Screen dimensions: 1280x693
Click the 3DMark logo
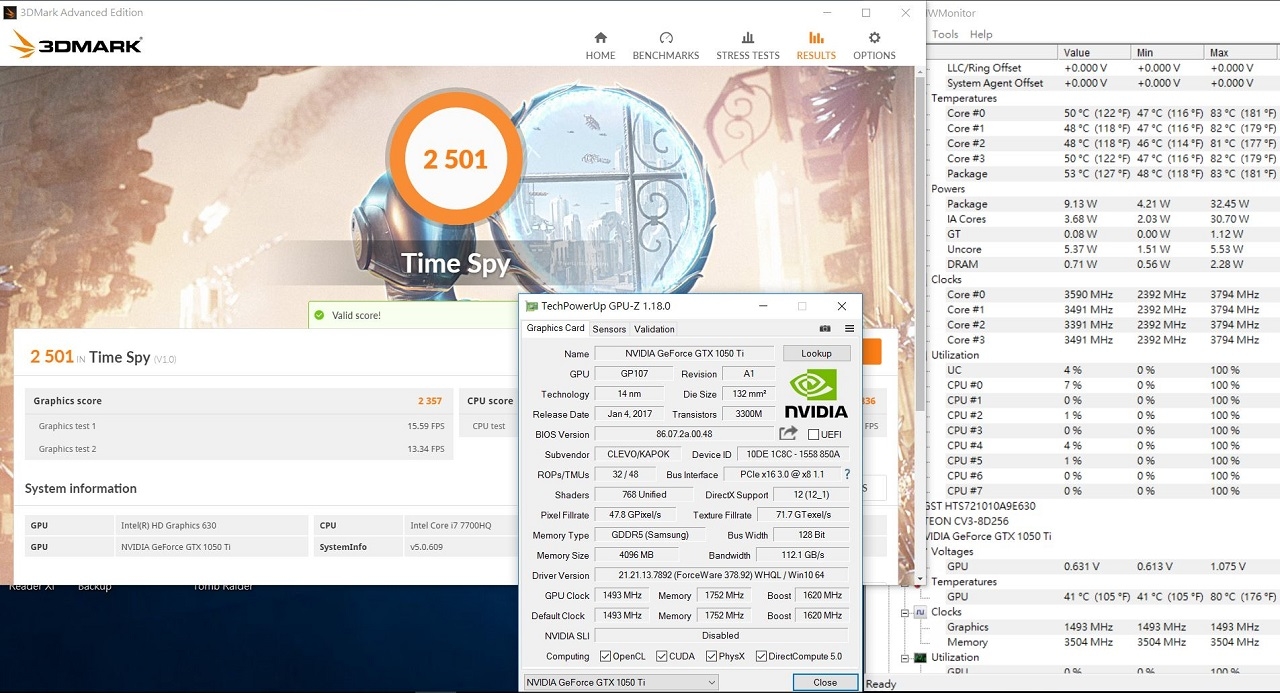point(76,44)
